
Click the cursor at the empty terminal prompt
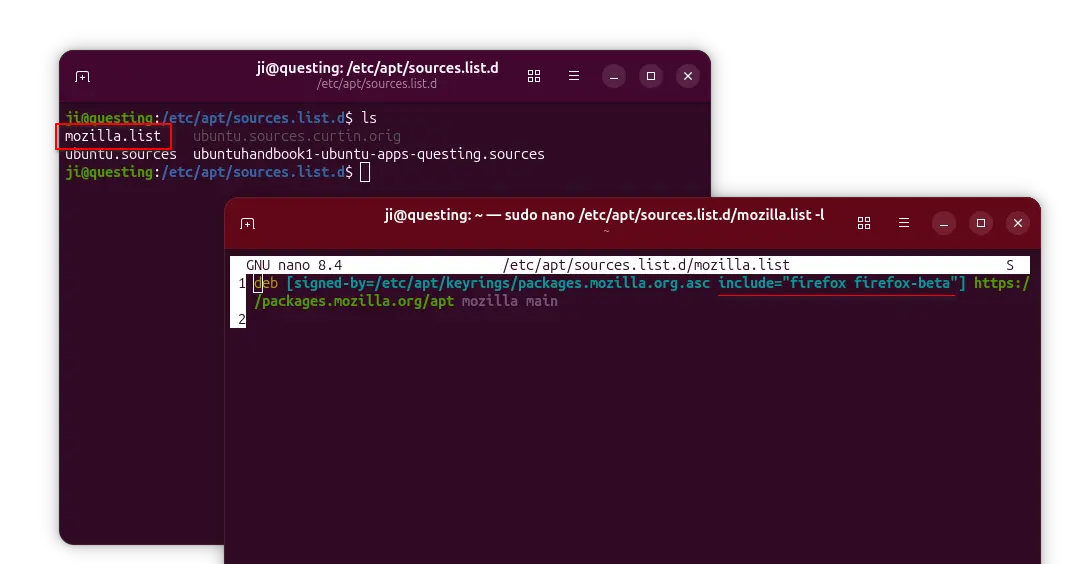(365, 172)
